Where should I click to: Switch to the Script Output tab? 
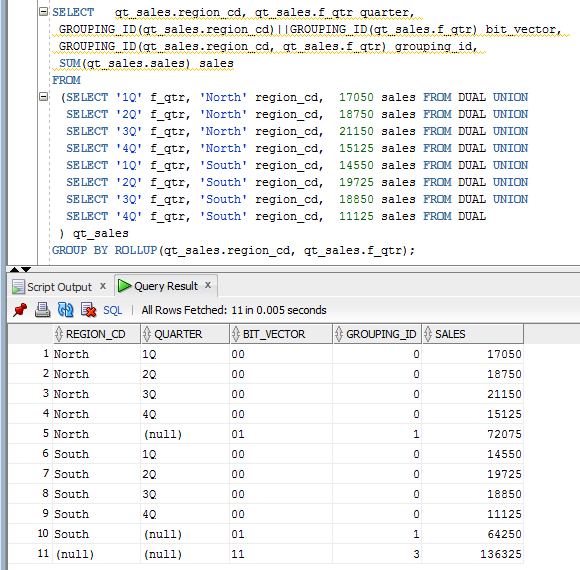[x=59, y=287]
